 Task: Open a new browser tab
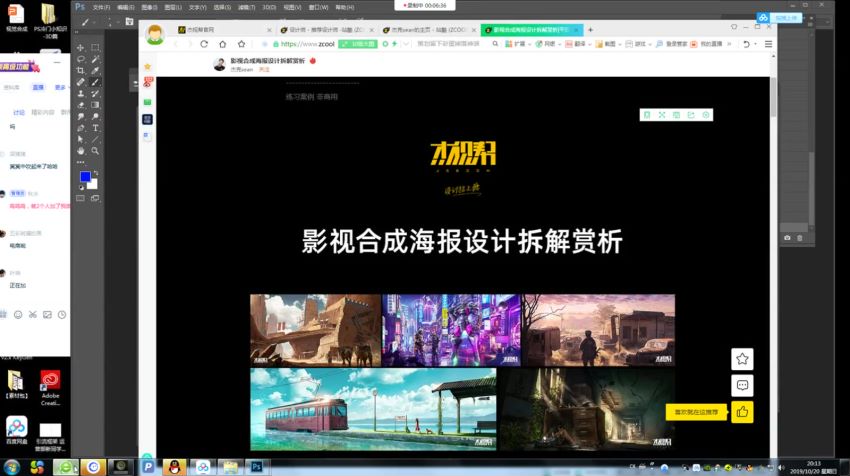[x=590, y=30]
